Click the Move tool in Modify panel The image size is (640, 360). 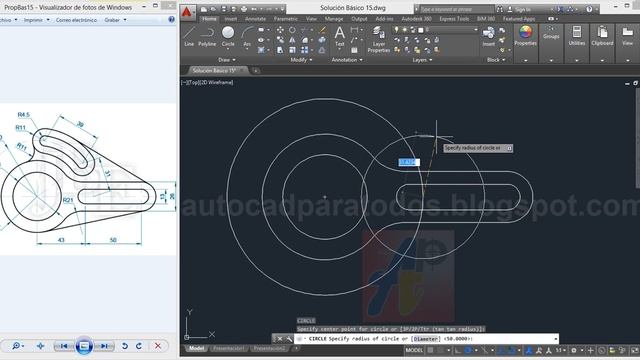(x=280, y=30)
